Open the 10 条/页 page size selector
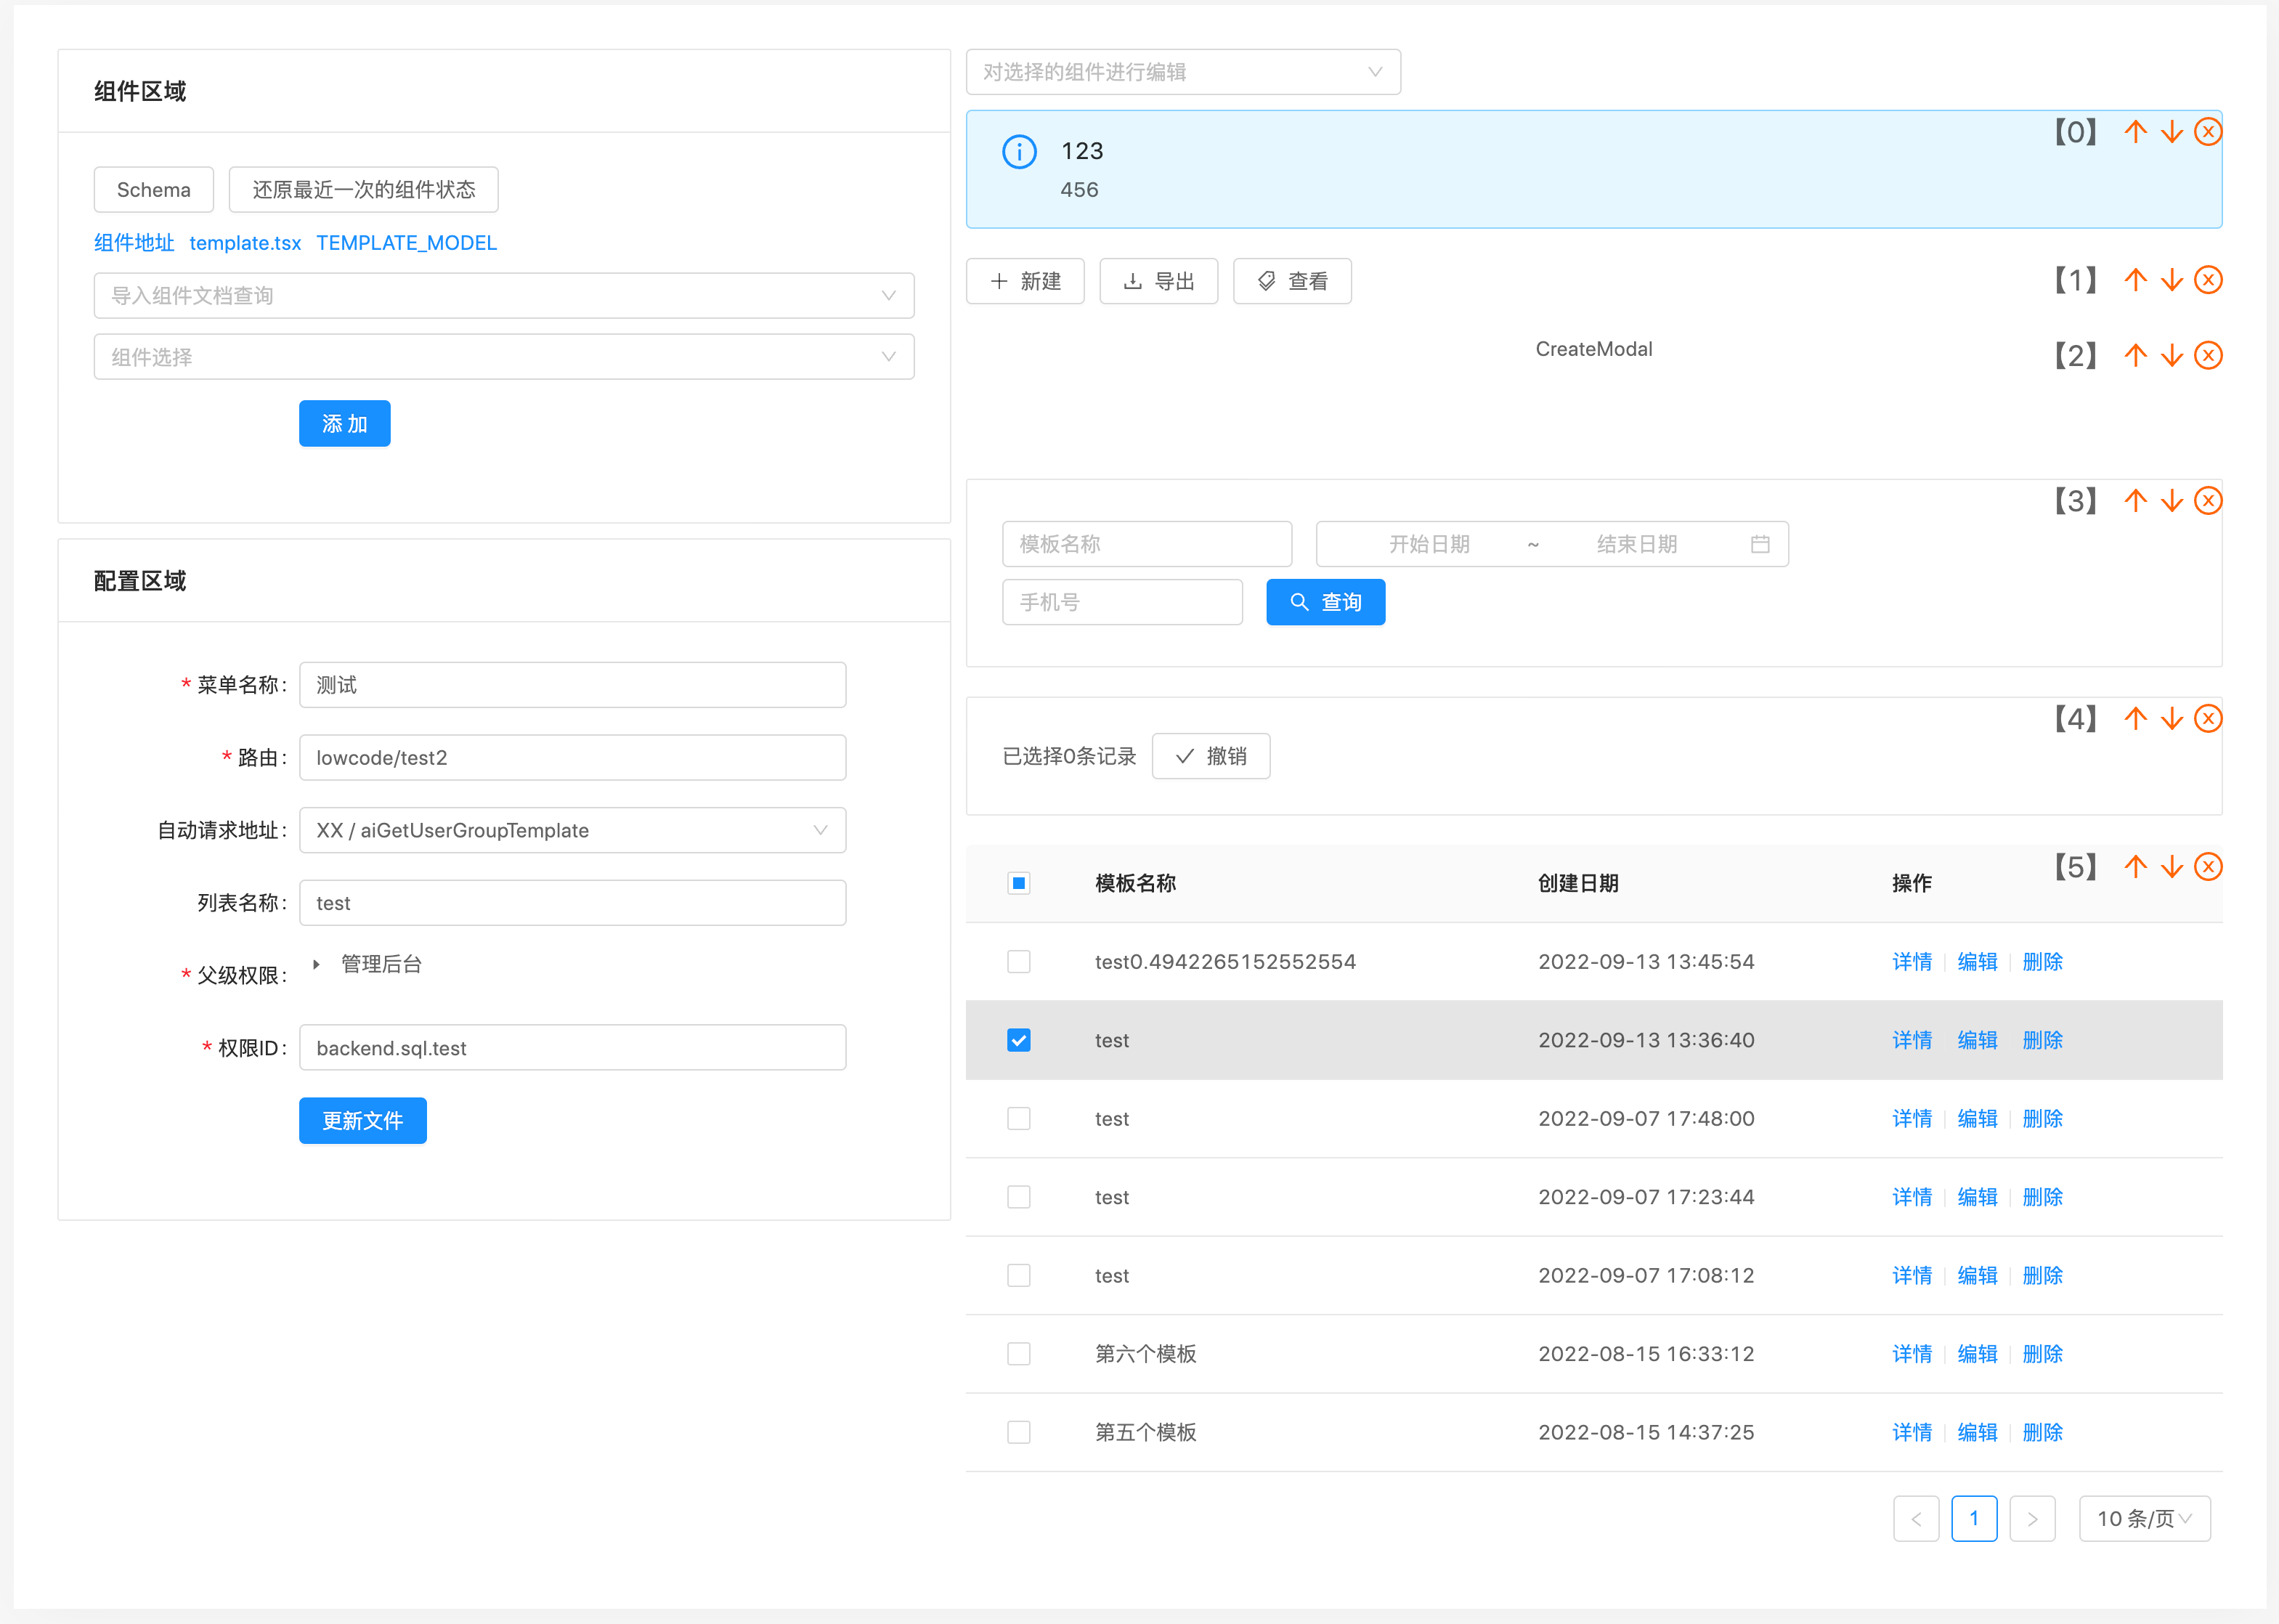 [2144, 1519]
